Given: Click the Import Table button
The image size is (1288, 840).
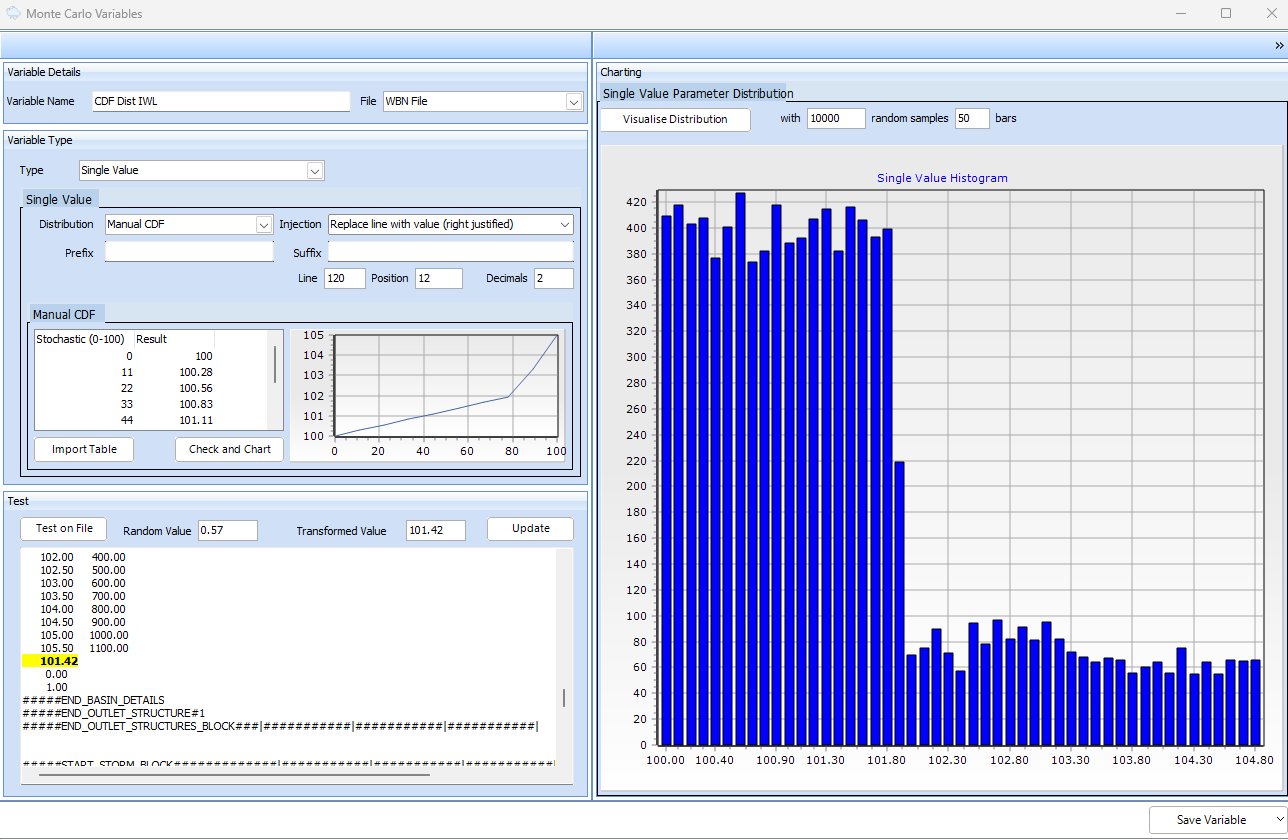Looking at the screenshot, I should click(x=84, y=450).
